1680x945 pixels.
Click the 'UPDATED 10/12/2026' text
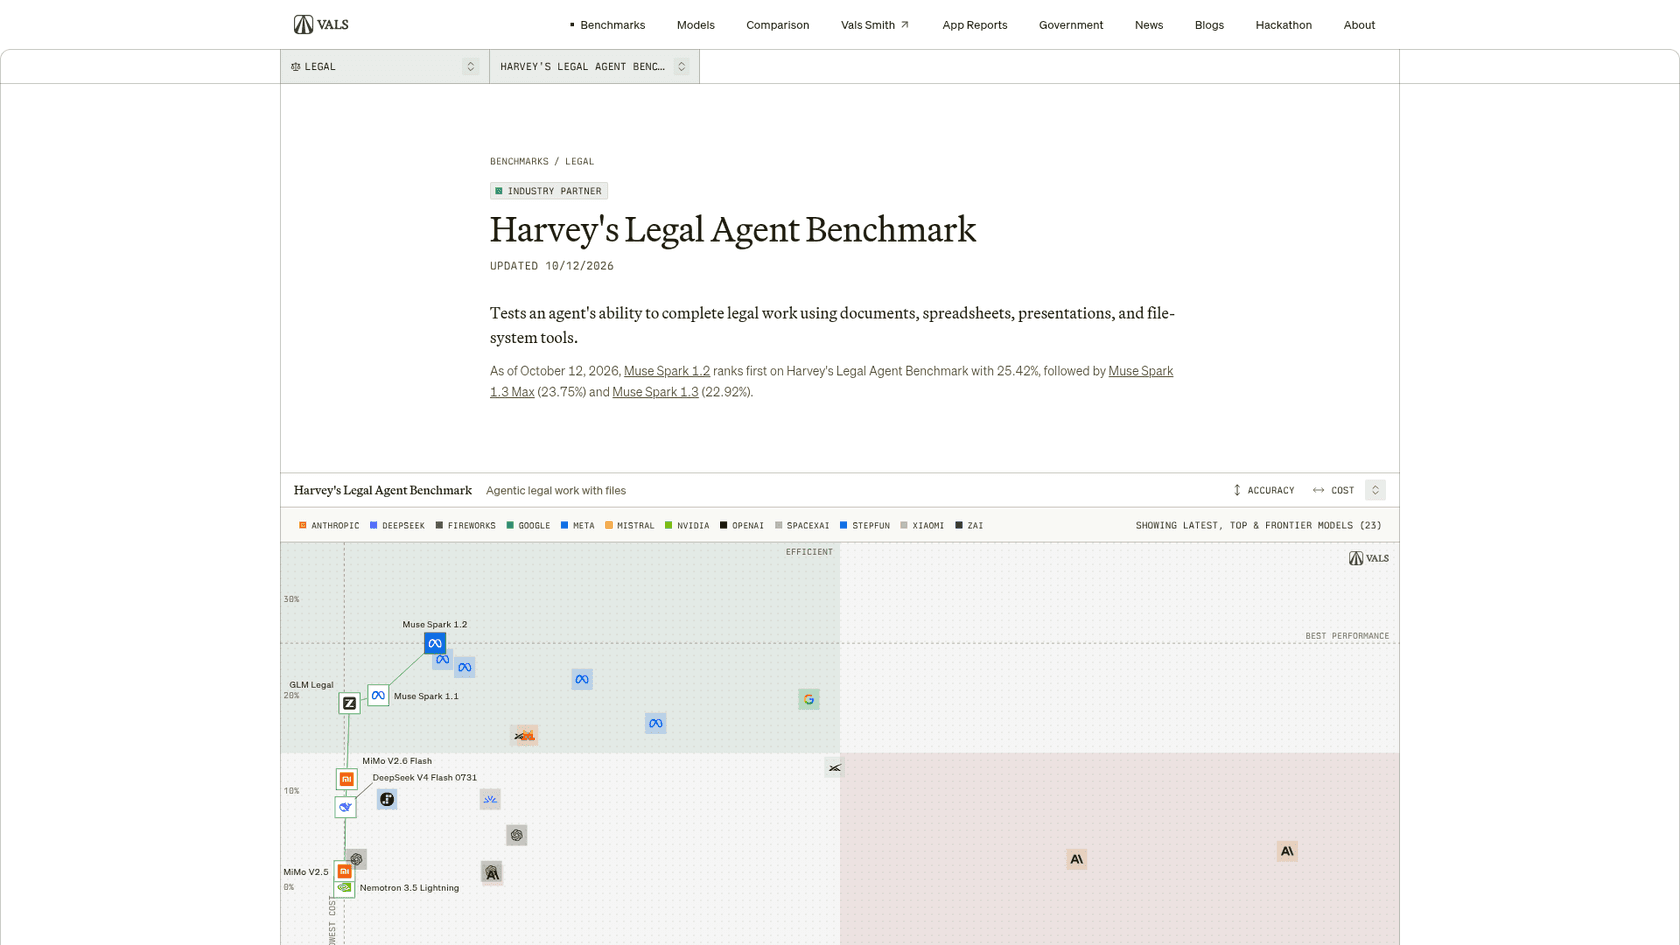pos(552,266)
